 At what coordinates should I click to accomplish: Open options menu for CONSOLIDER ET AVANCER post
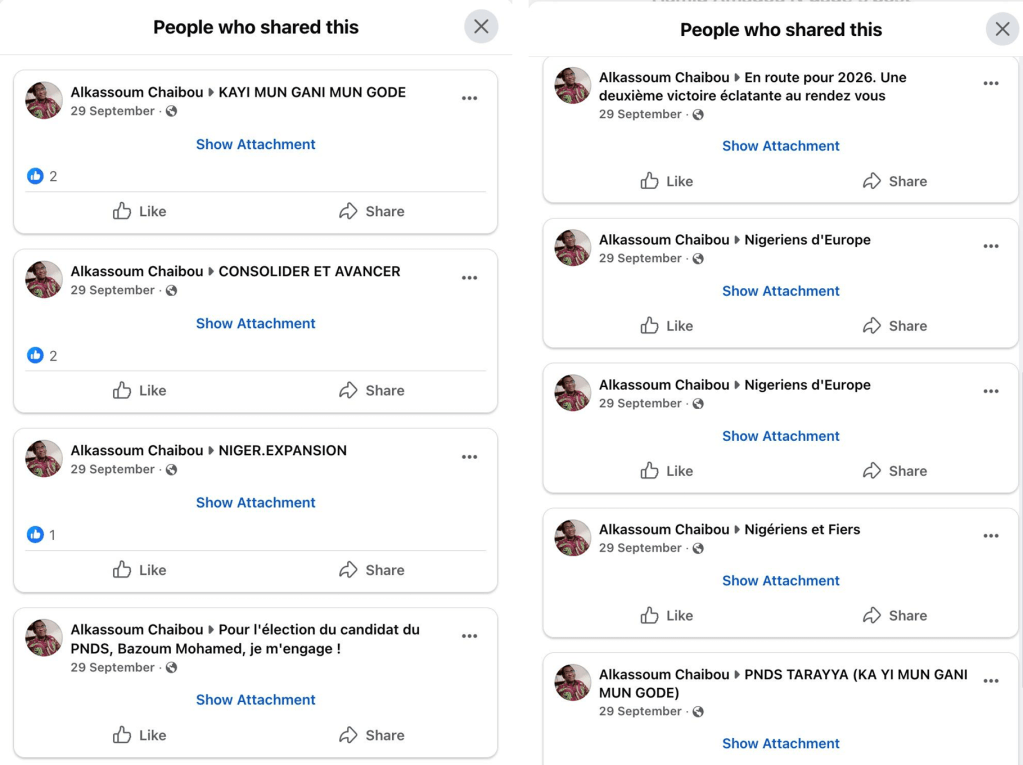pyautogui.click(x=469, y=277)
